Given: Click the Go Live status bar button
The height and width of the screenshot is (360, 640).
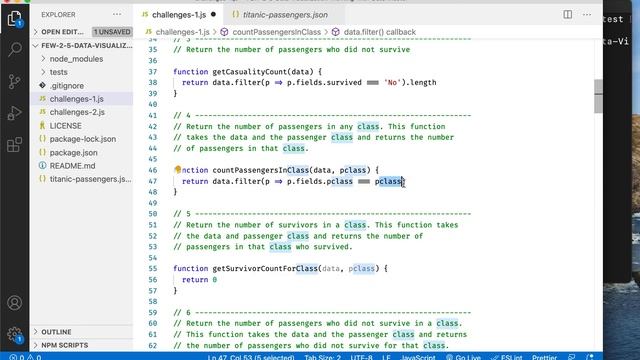Looking at the screenshot, I should tap(463, 357).
